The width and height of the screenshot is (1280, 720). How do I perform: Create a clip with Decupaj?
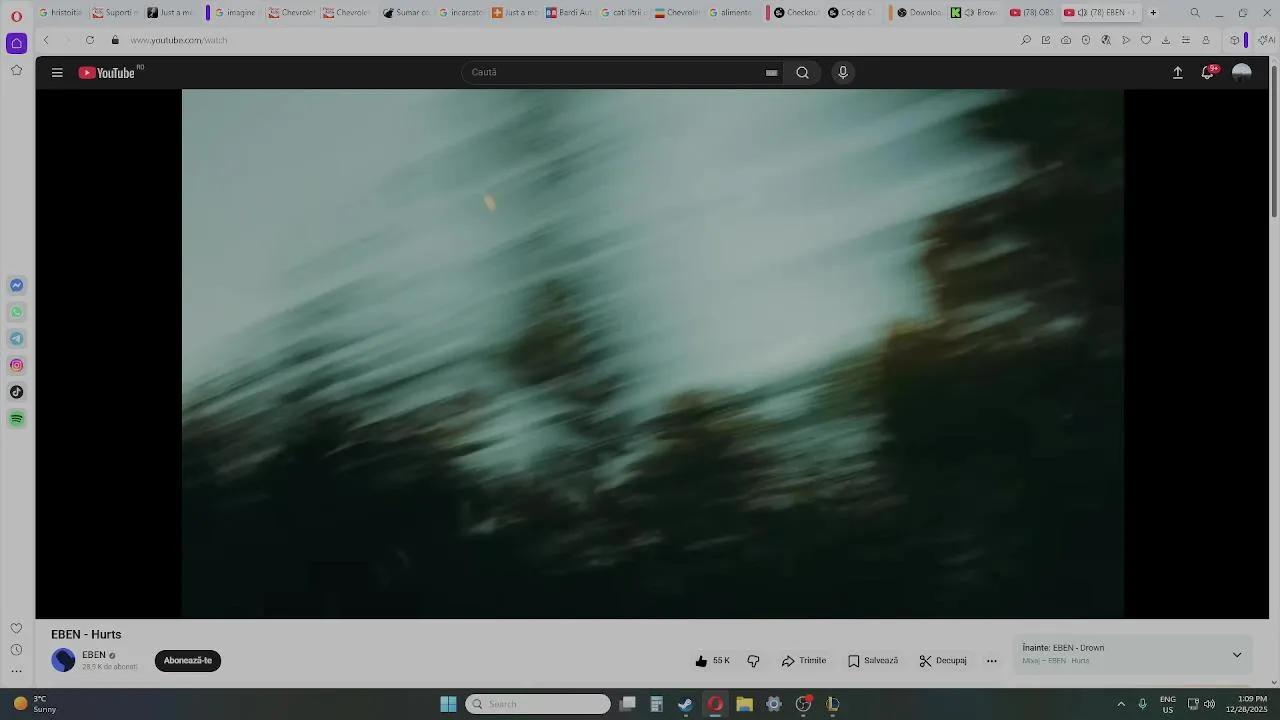click(943, 661)
